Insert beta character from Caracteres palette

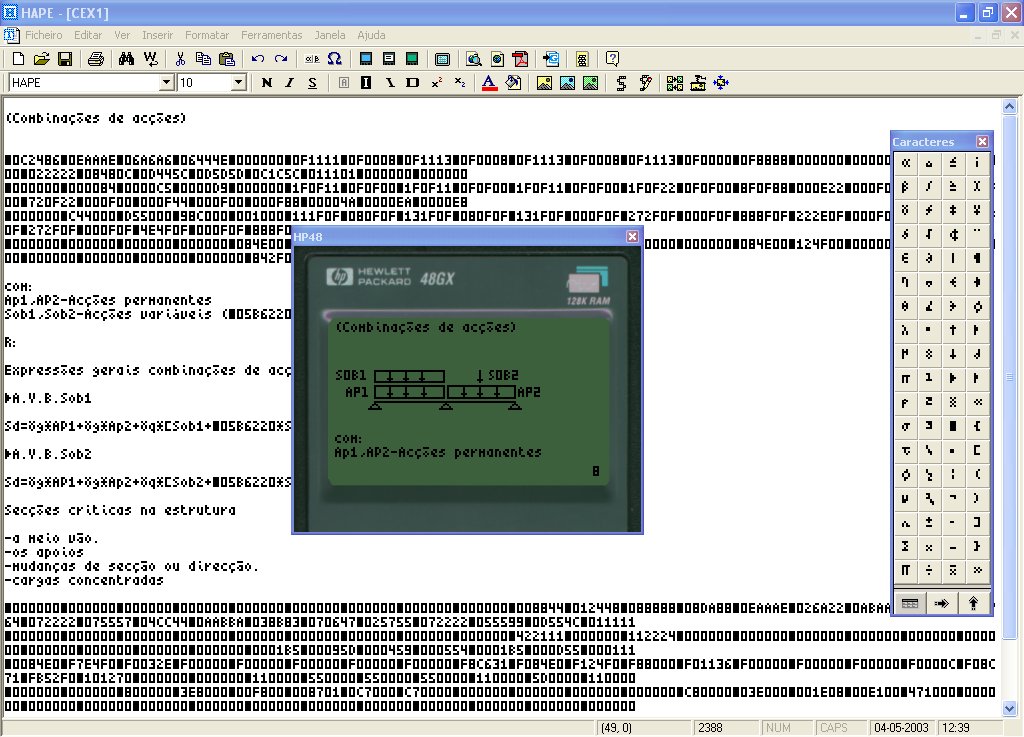pos(905,187)
